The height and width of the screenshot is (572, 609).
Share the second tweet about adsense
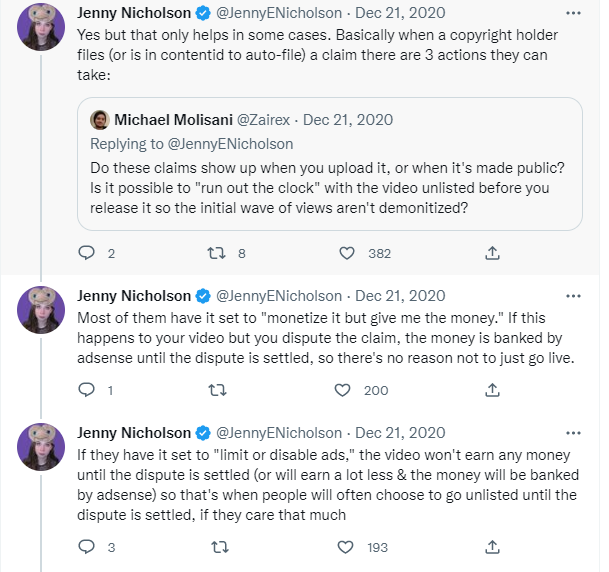click(x=491, y=390)
